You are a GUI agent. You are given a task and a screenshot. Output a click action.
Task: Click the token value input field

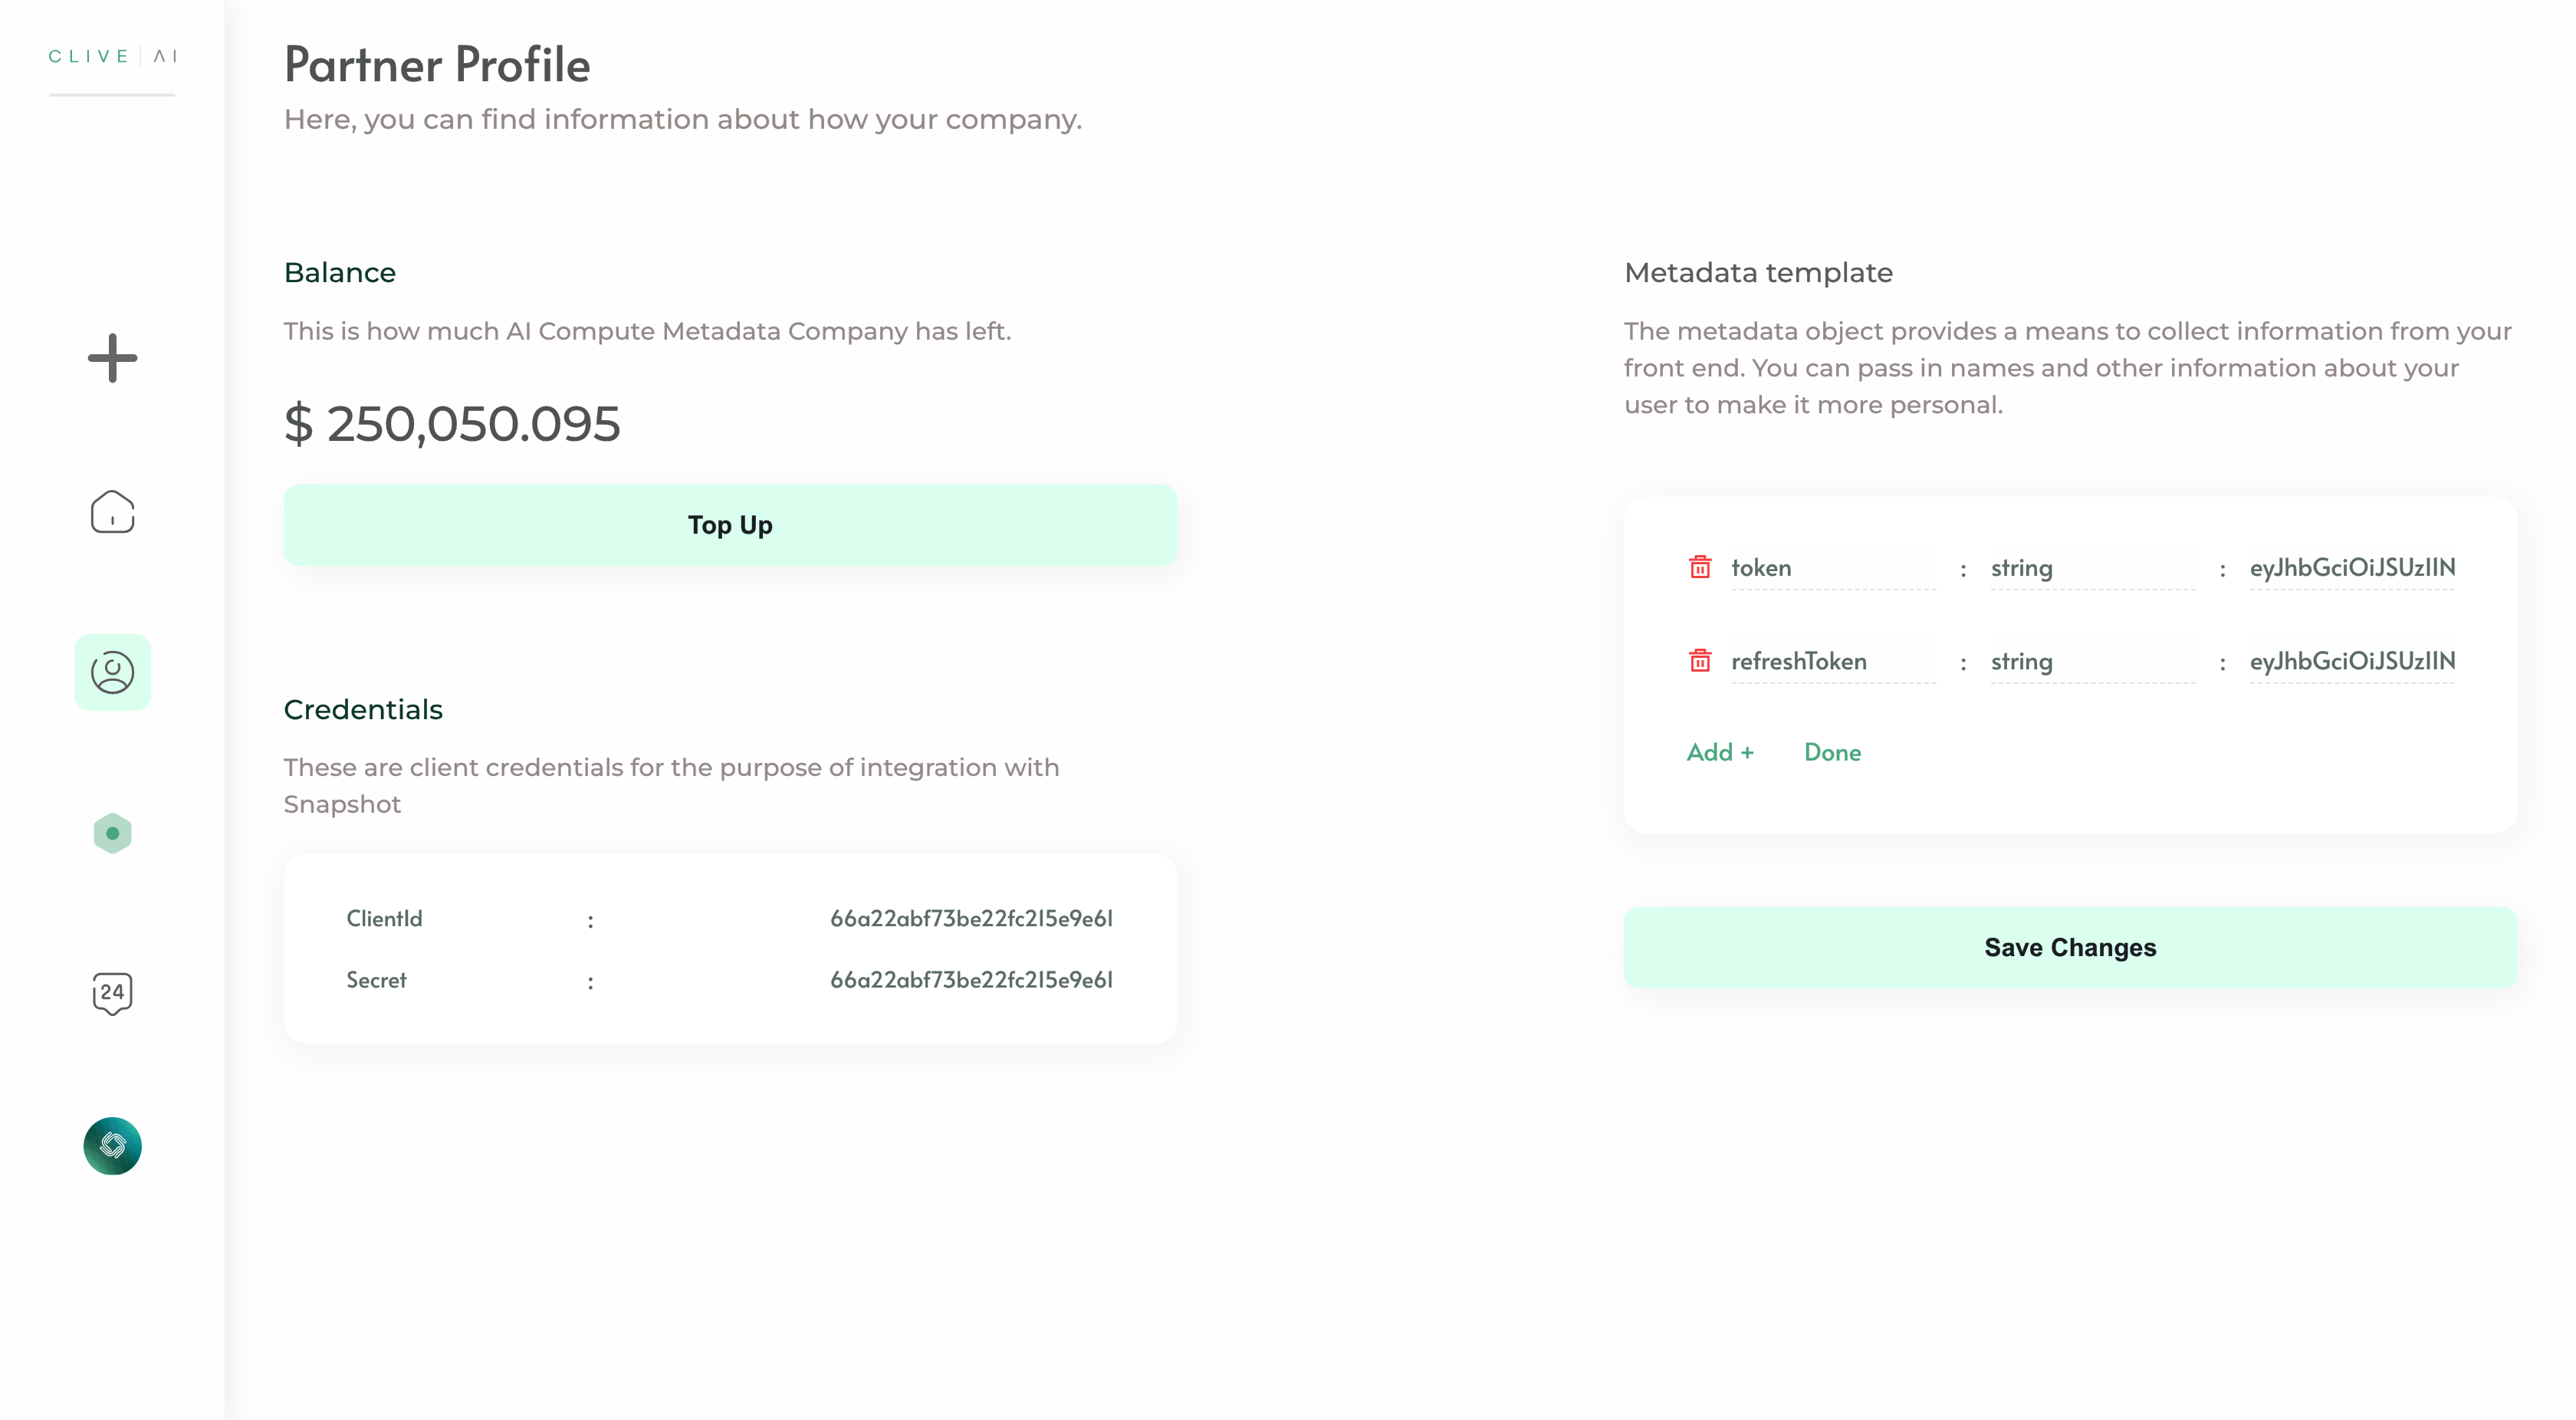pyautogui.click(x=2352, y=567)
